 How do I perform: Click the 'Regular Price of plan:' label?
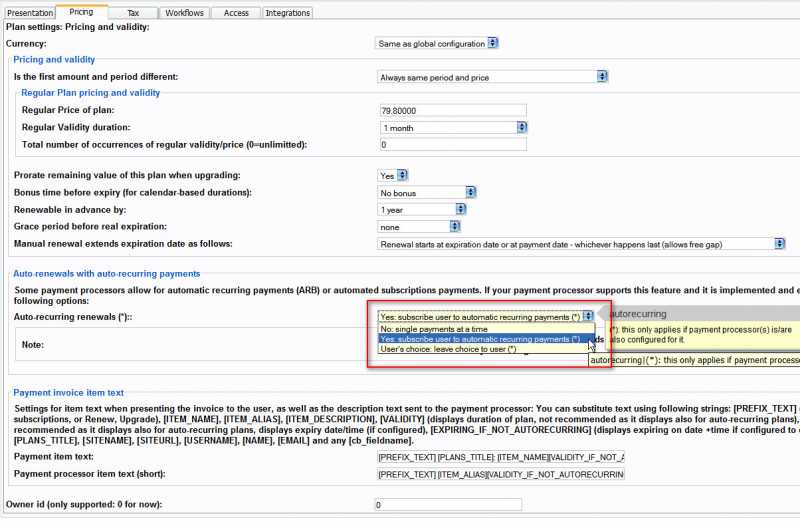68,110
